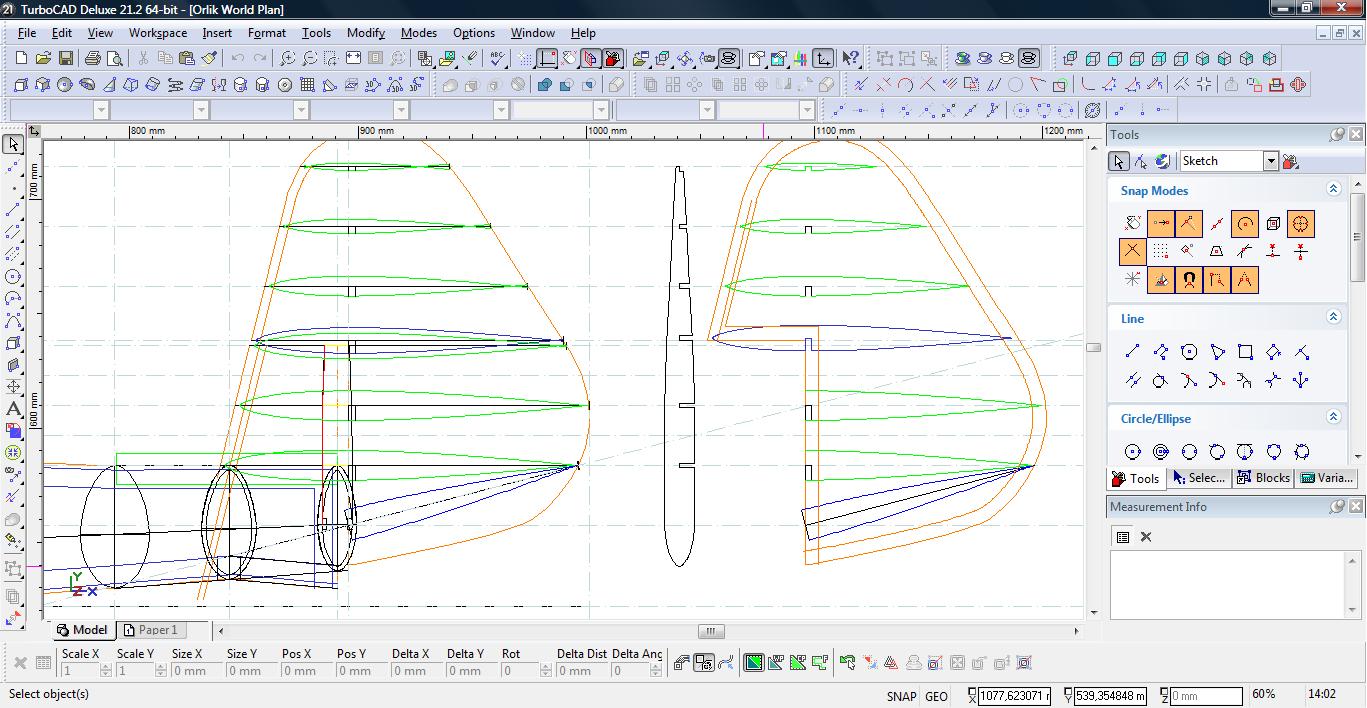Select the Text tool in left toolbar
1367x708 pixels.
pyautogui.click(x=13, y=408)
